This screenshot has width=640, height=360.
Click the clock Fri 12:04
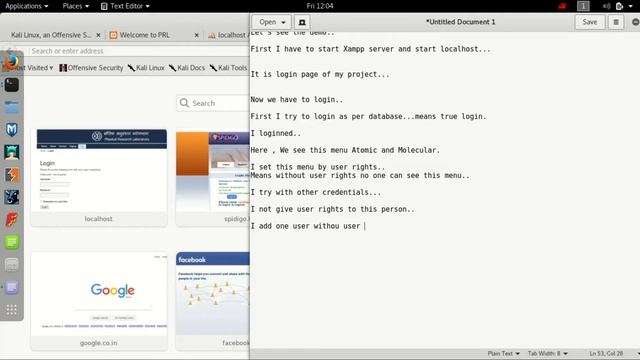pos(320,6)
